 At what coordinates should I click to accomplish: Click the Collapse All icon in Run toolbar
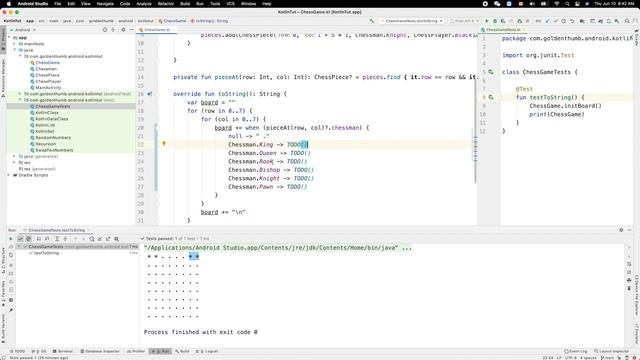coord(65,239)
